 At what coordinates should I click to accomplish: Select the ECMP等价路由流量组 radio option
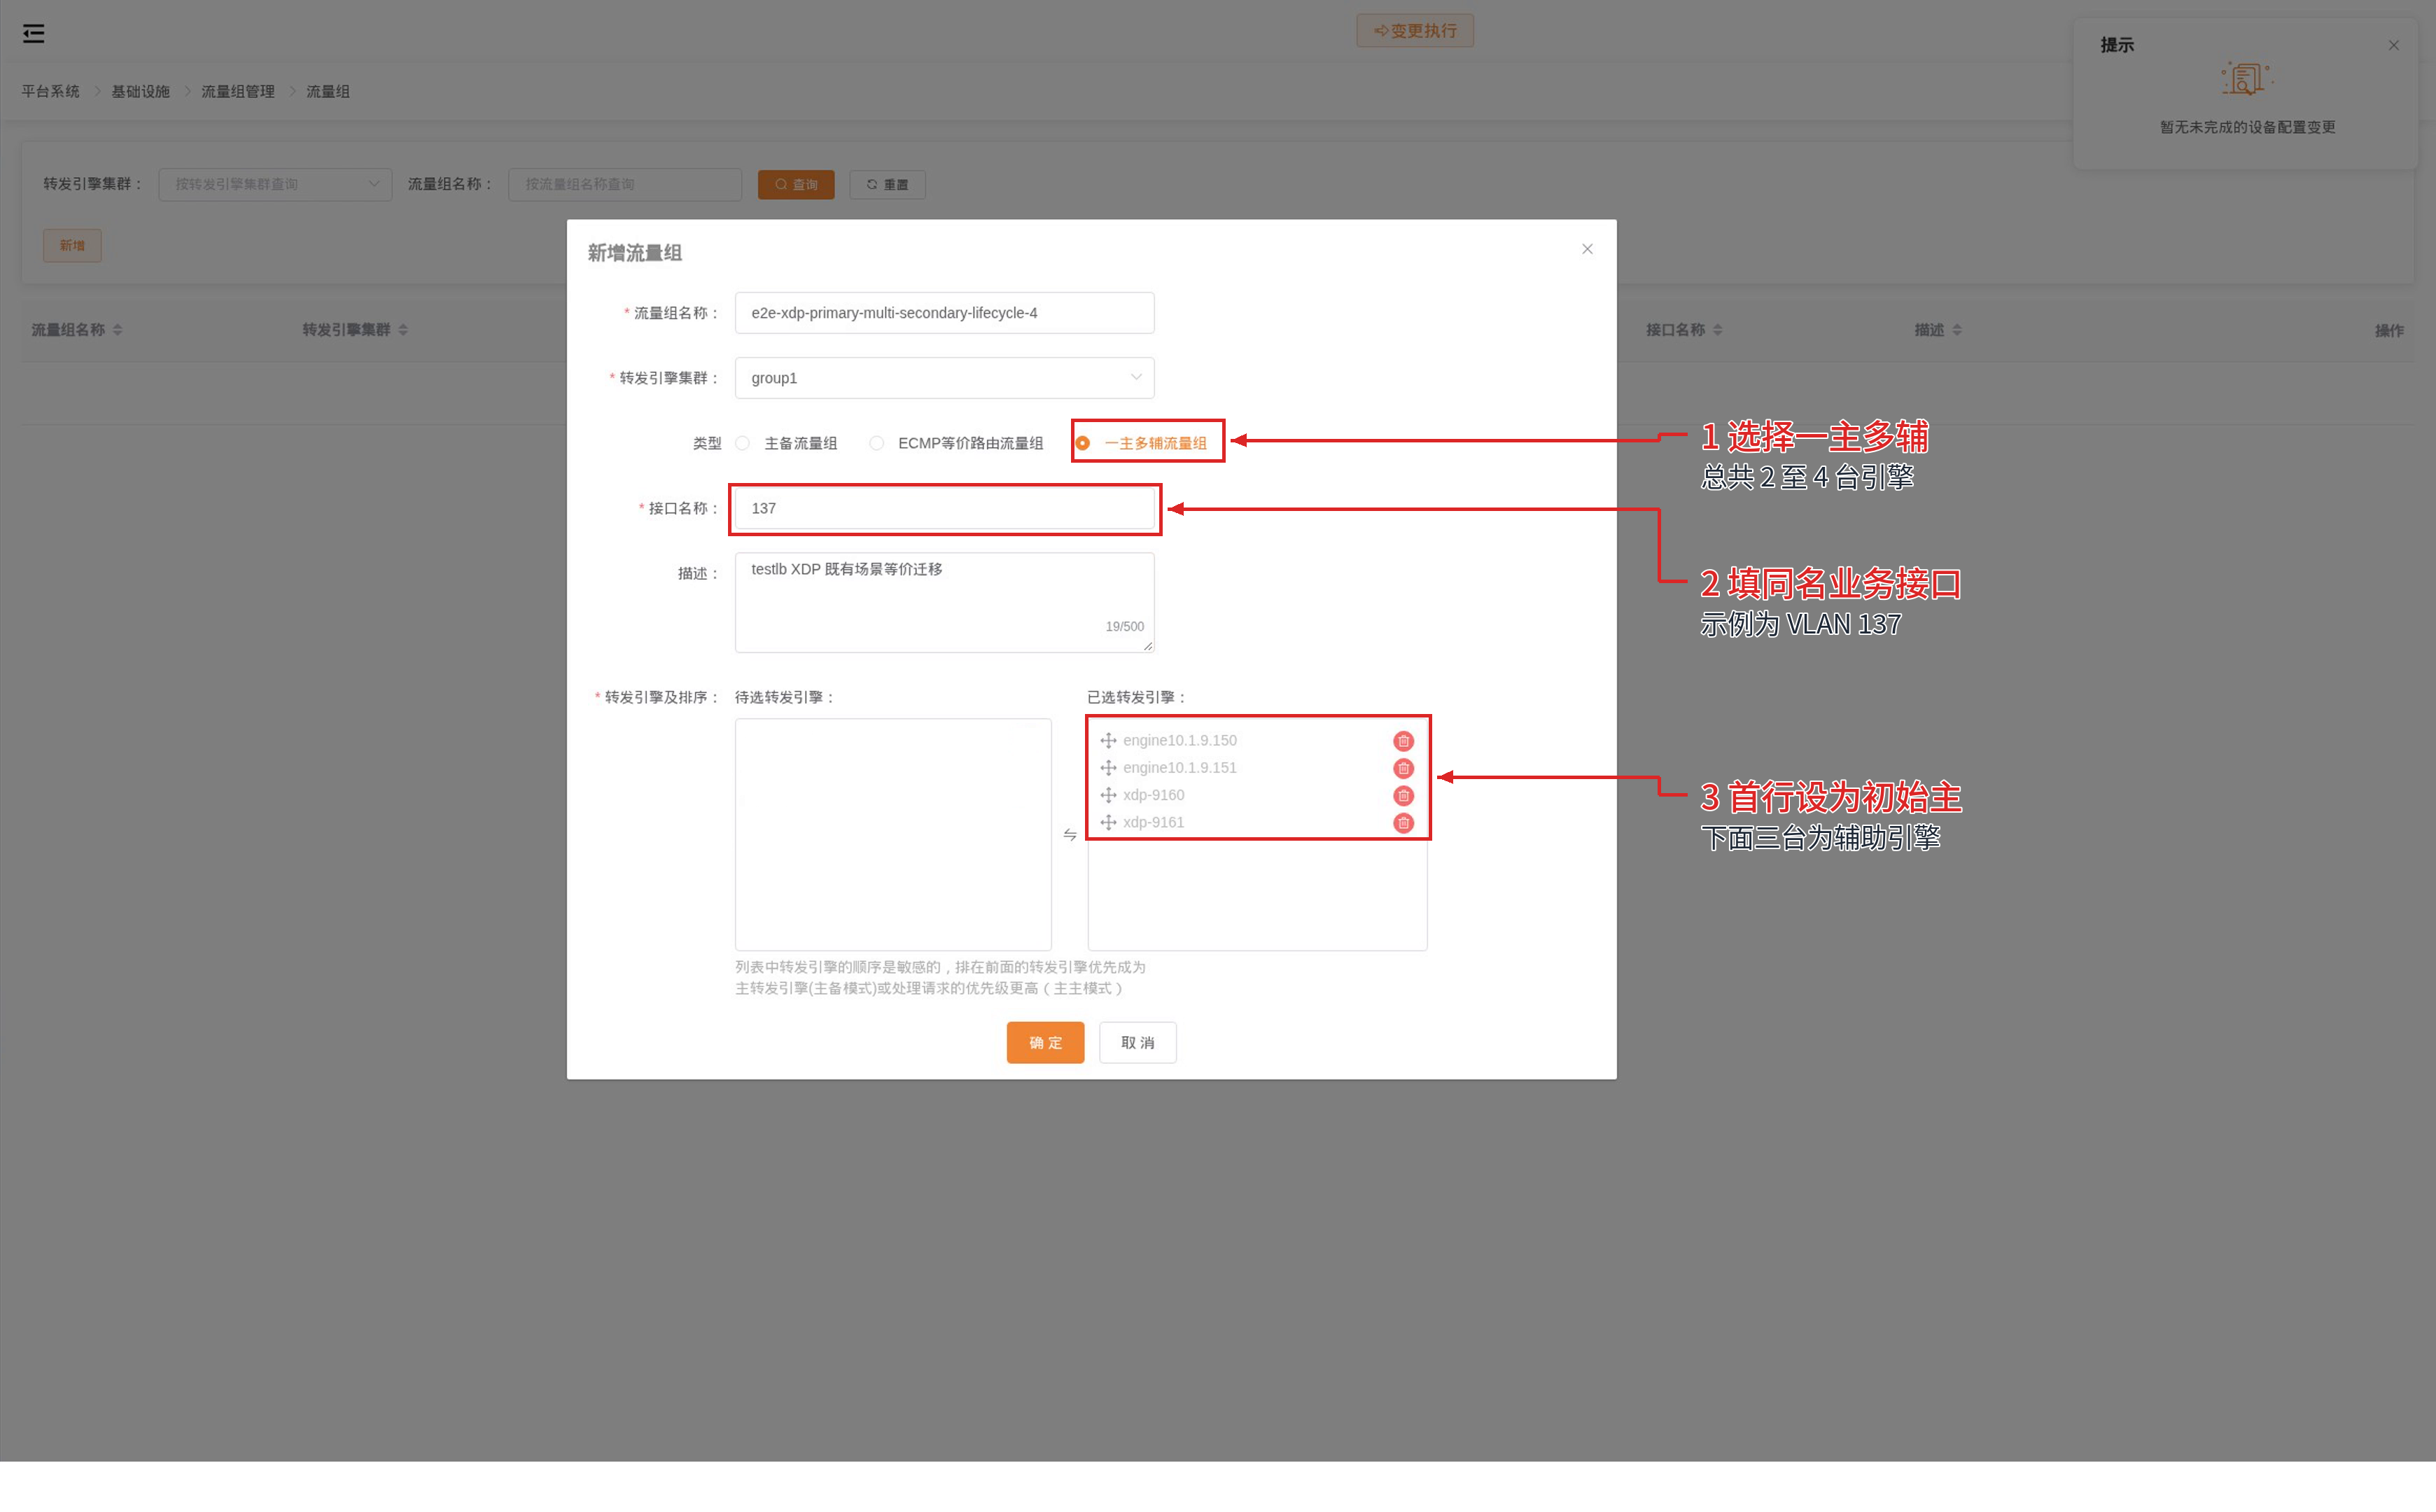(877, 443)
